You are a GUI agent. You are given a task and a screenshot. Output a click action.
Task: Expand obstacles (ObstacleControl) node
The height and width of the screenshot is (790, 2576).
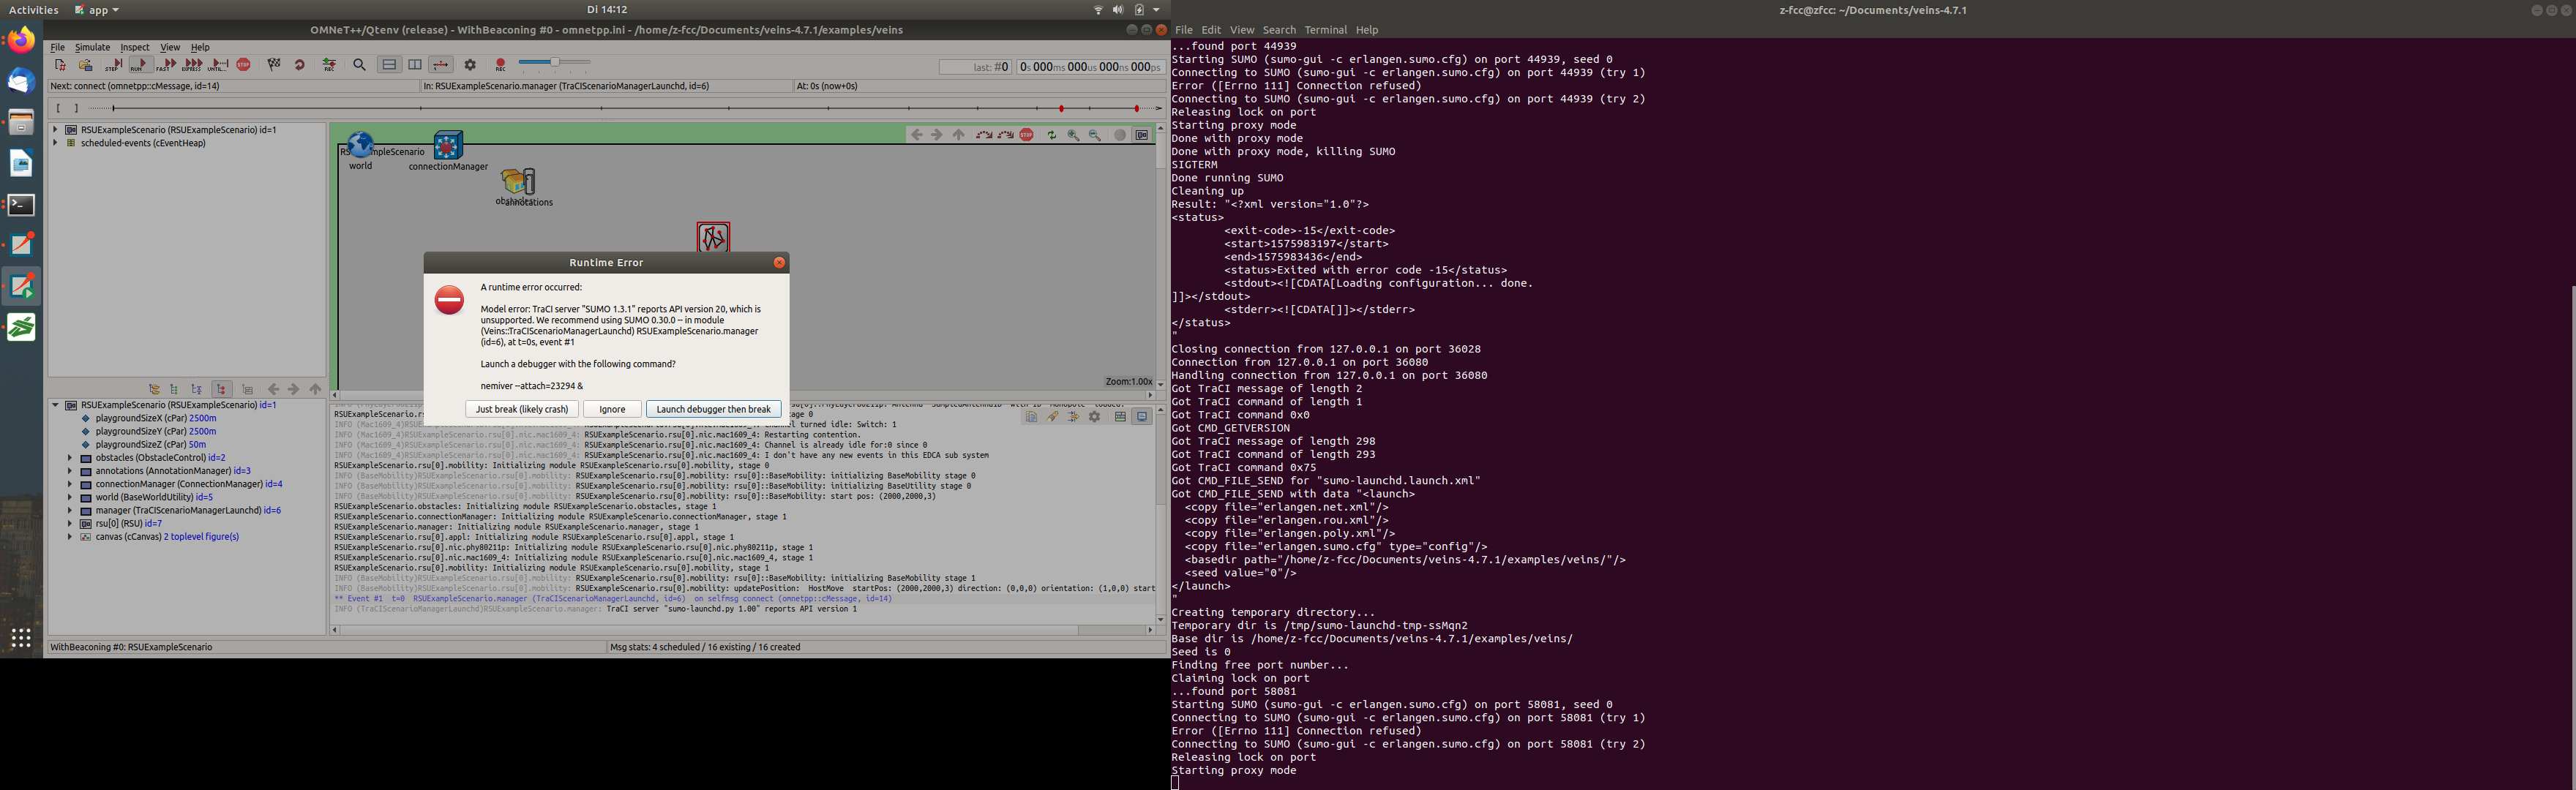pyautogui.click(x=70, y=457)
